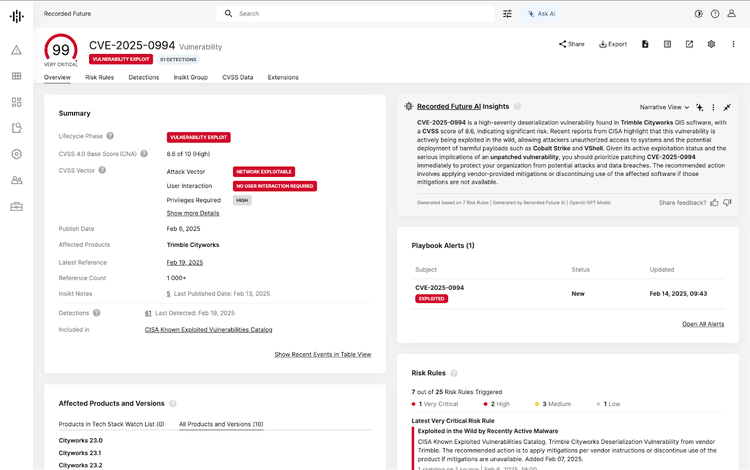Click the Show more Details link
Screen dimensions: 750x470
193,213
